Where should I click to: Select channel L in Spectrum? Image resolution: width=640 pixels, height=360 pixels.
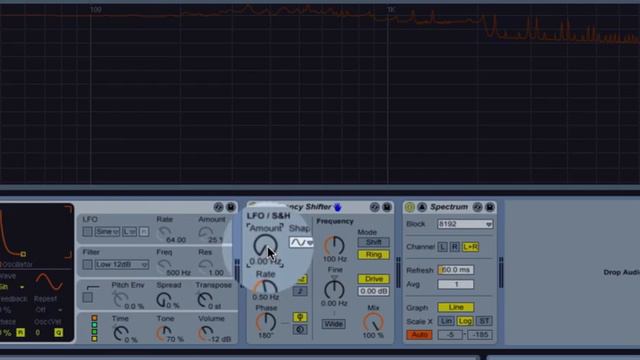[x=442, y=247]
